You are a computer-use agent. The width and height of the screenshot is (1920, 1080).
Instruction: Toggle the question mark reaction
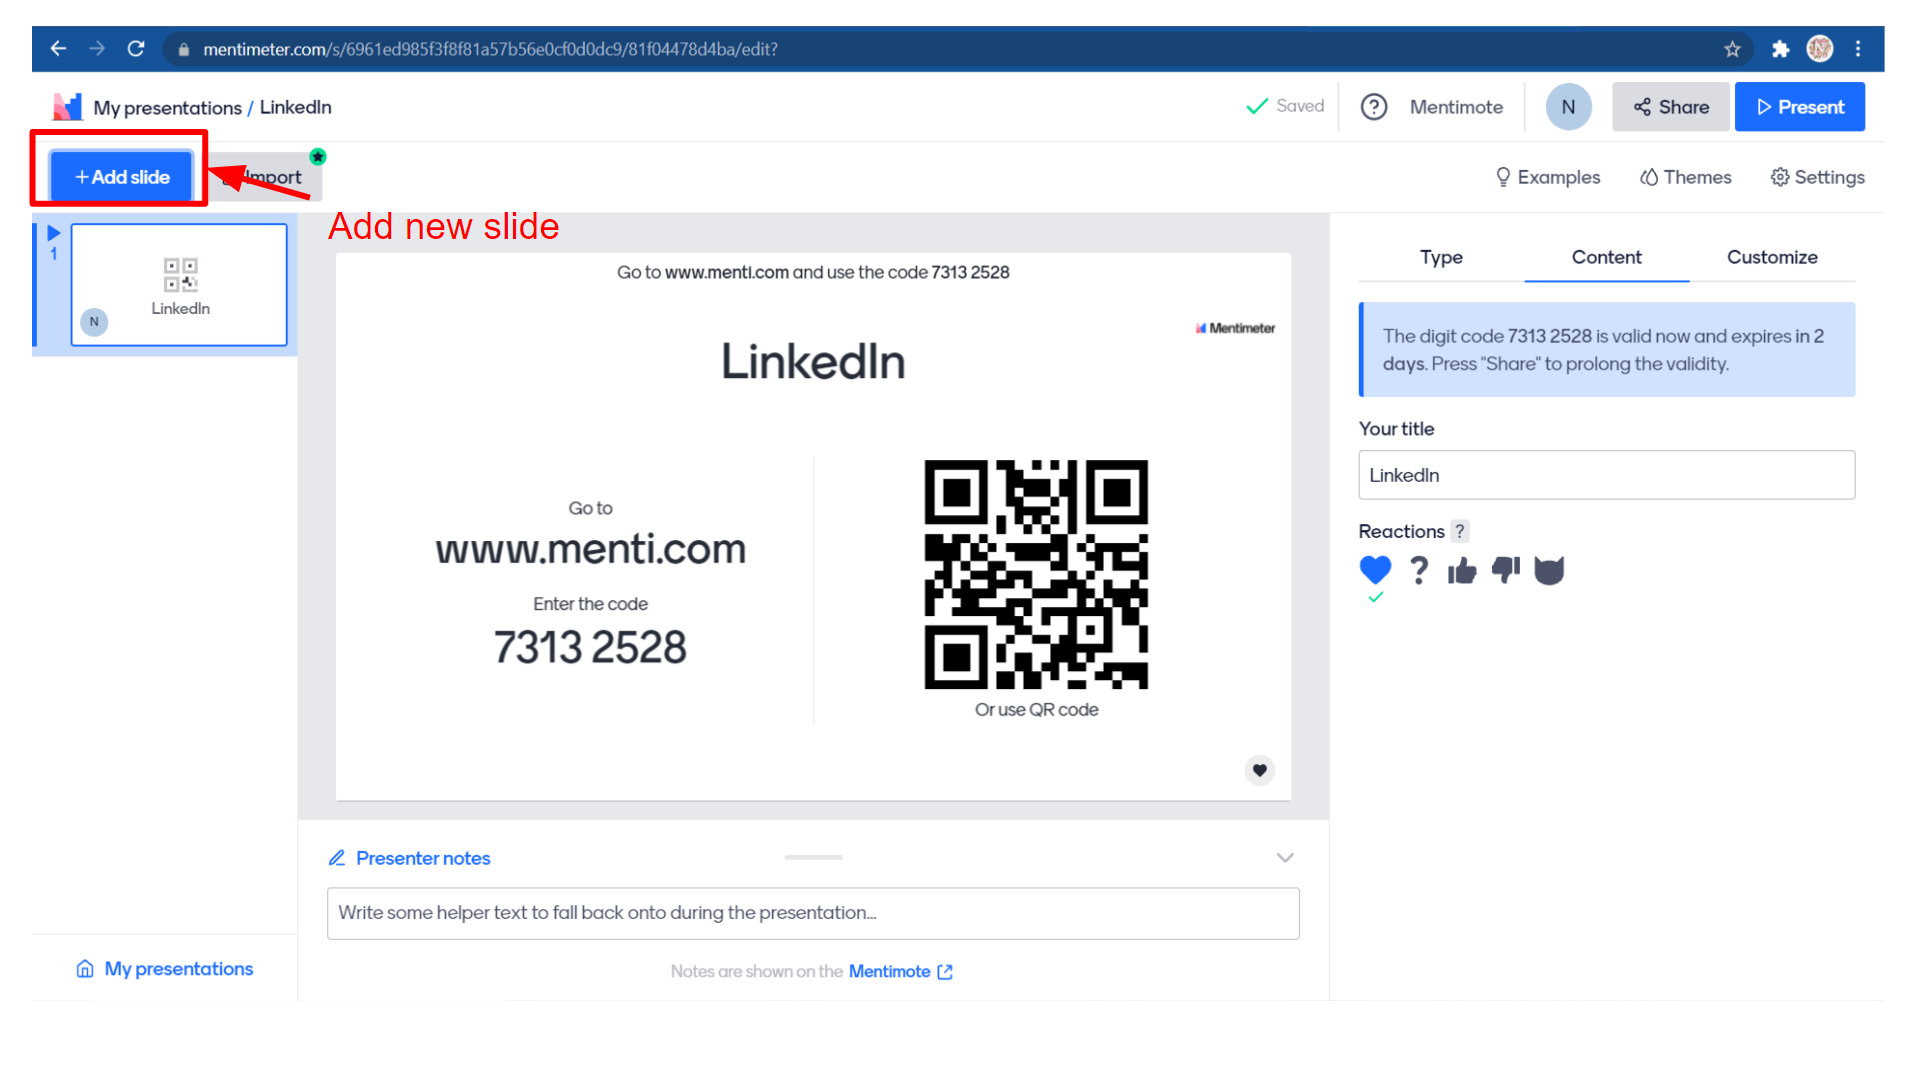[x=1418, y=570]
